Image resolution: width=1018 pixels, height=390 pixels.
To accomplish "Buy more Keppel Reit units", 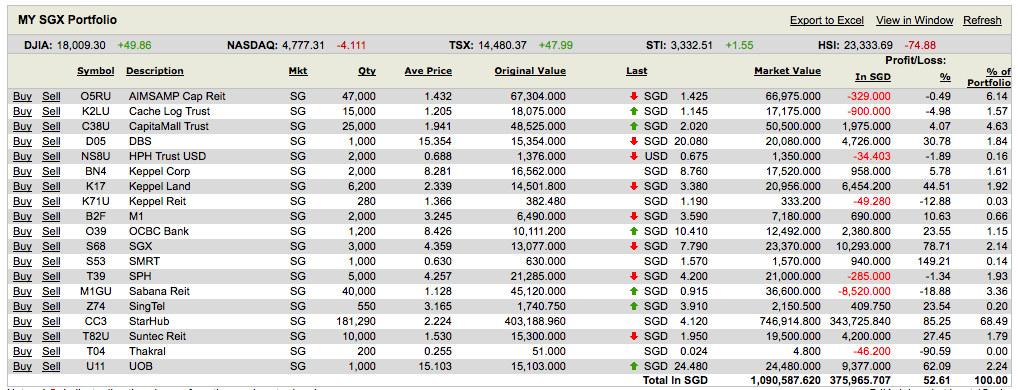I will click(22, 201).
